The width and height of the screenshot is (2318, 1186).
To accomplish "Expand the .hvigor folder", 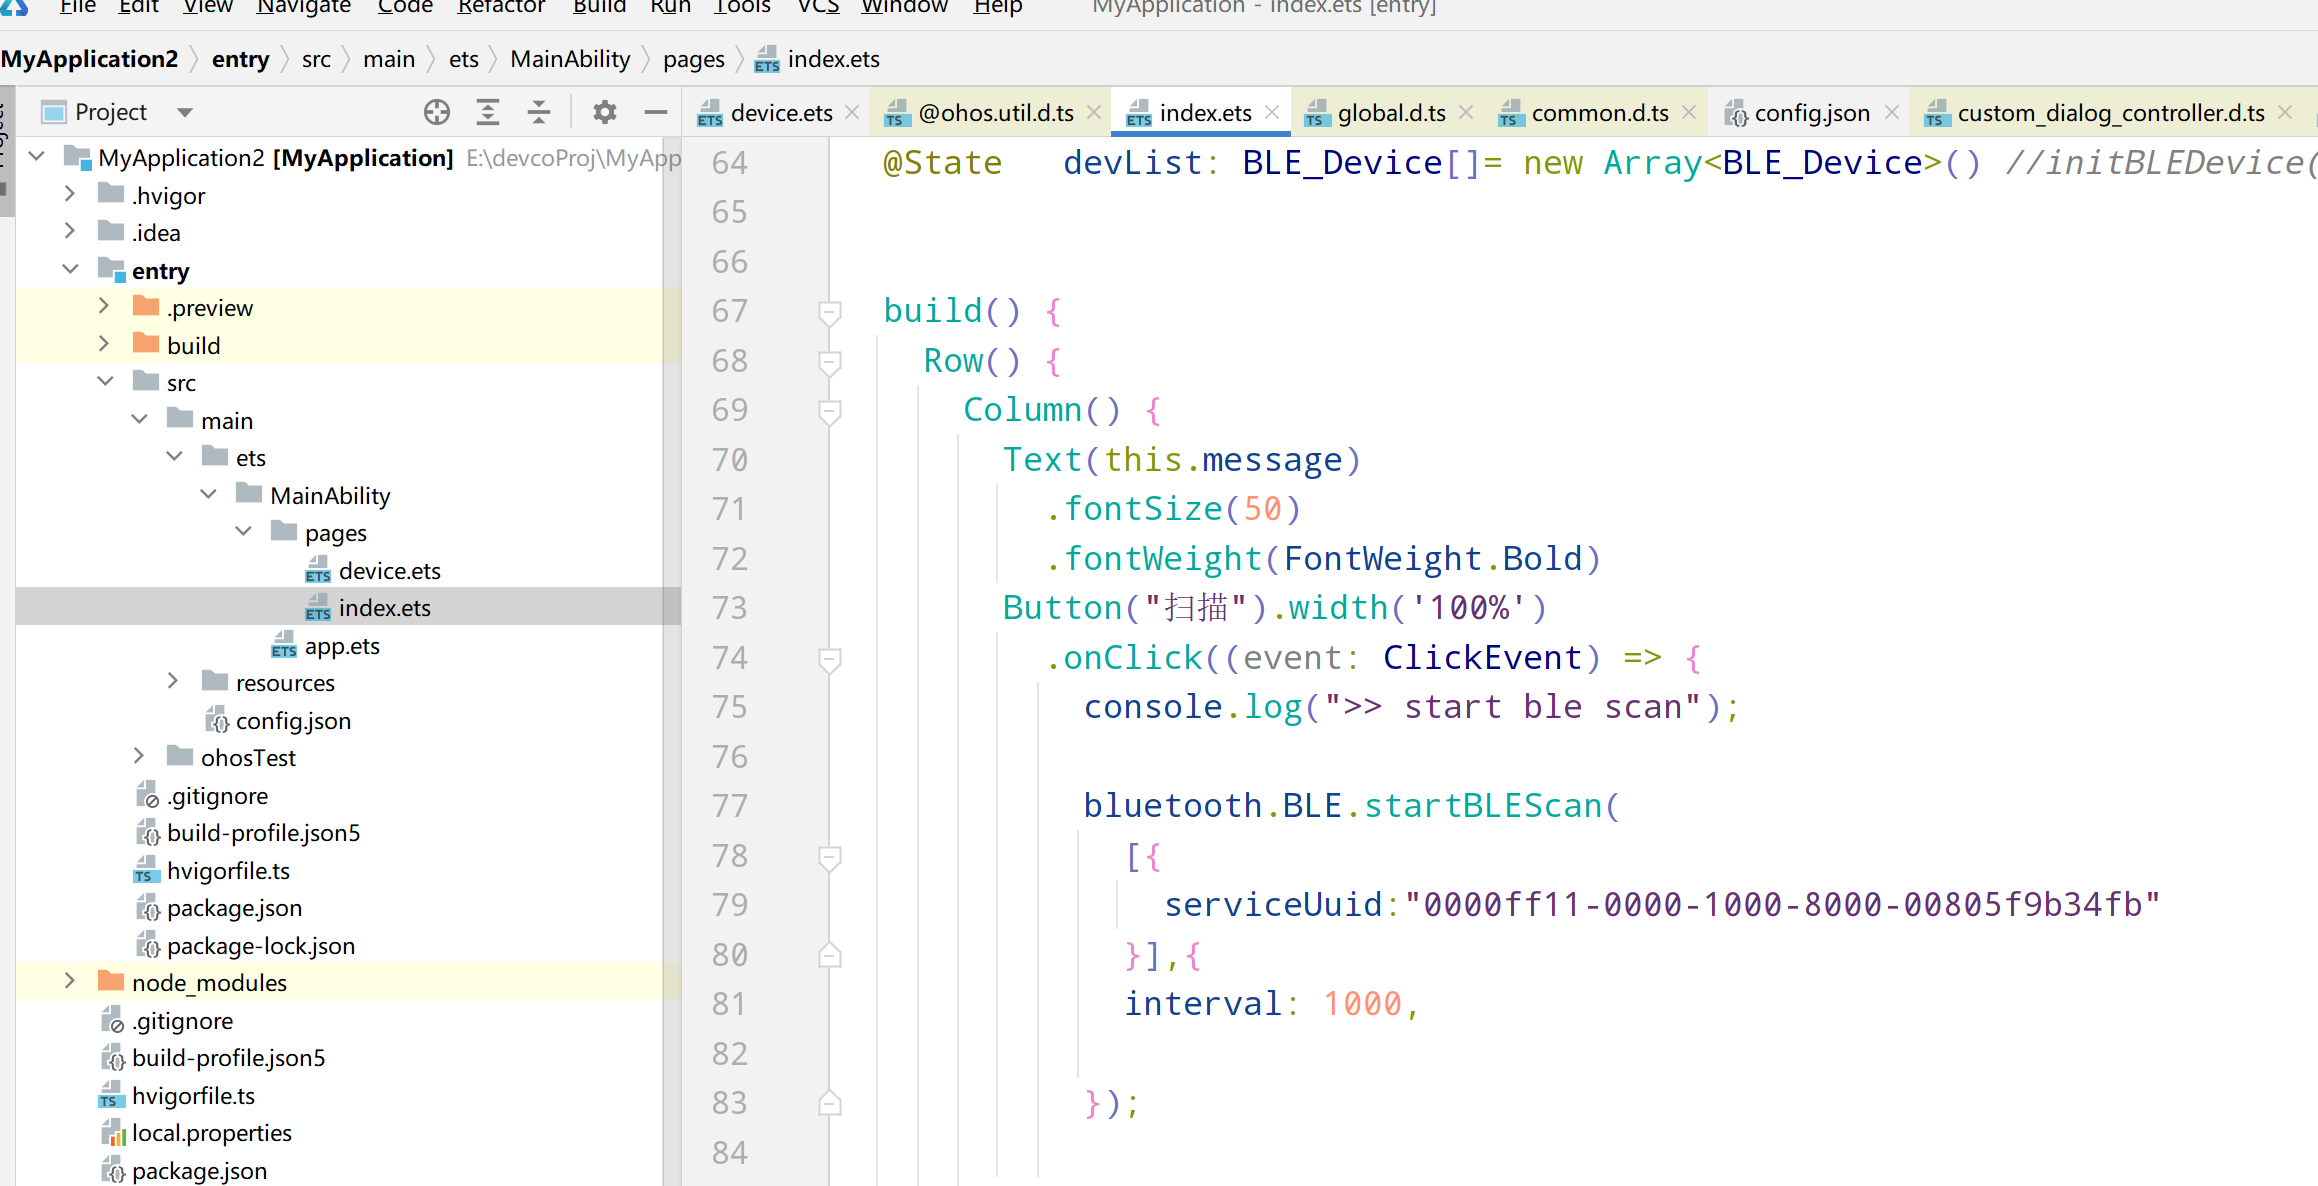I will (70, 194).
